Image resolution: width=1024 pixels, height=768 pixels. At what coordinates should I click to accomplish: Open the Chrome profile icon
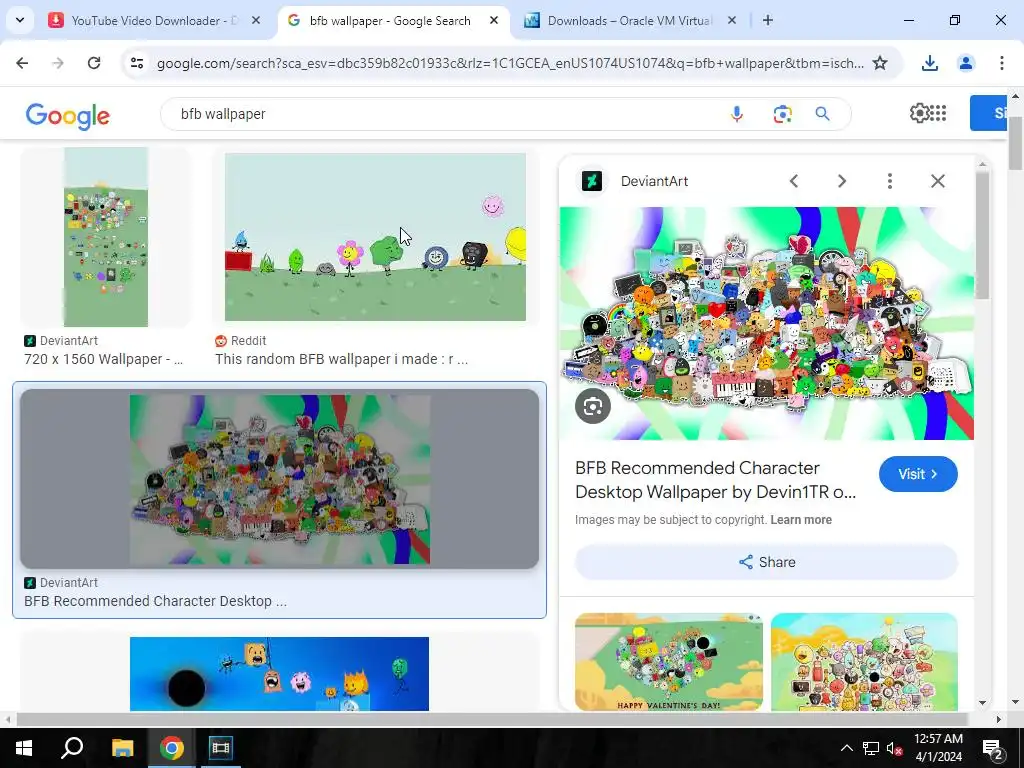tap(966, 63)
